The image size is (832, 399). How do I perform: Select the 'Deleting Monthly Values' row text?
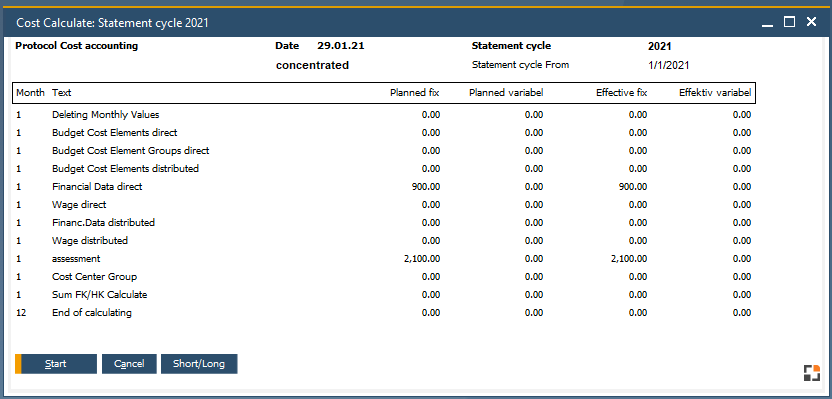pos(106,115)
